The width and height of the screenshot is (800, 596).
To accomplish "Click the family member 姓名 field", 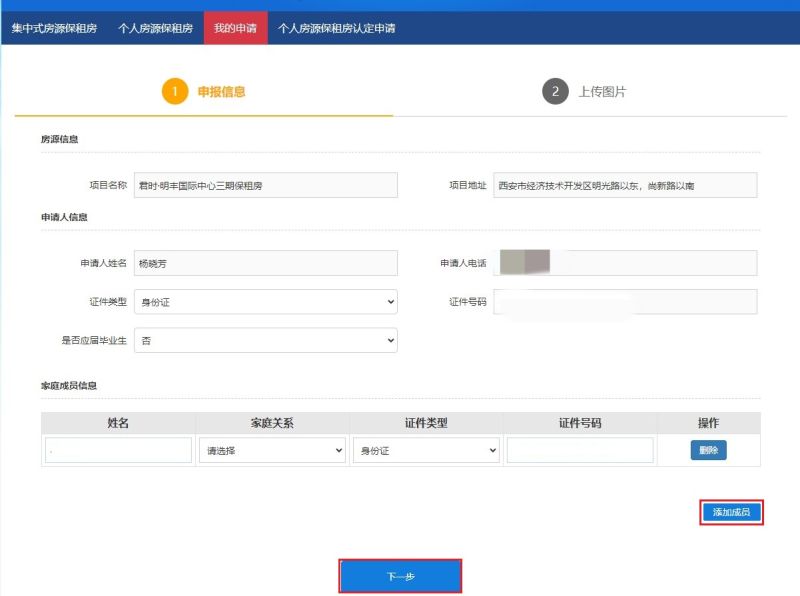I will pos(118,450).
